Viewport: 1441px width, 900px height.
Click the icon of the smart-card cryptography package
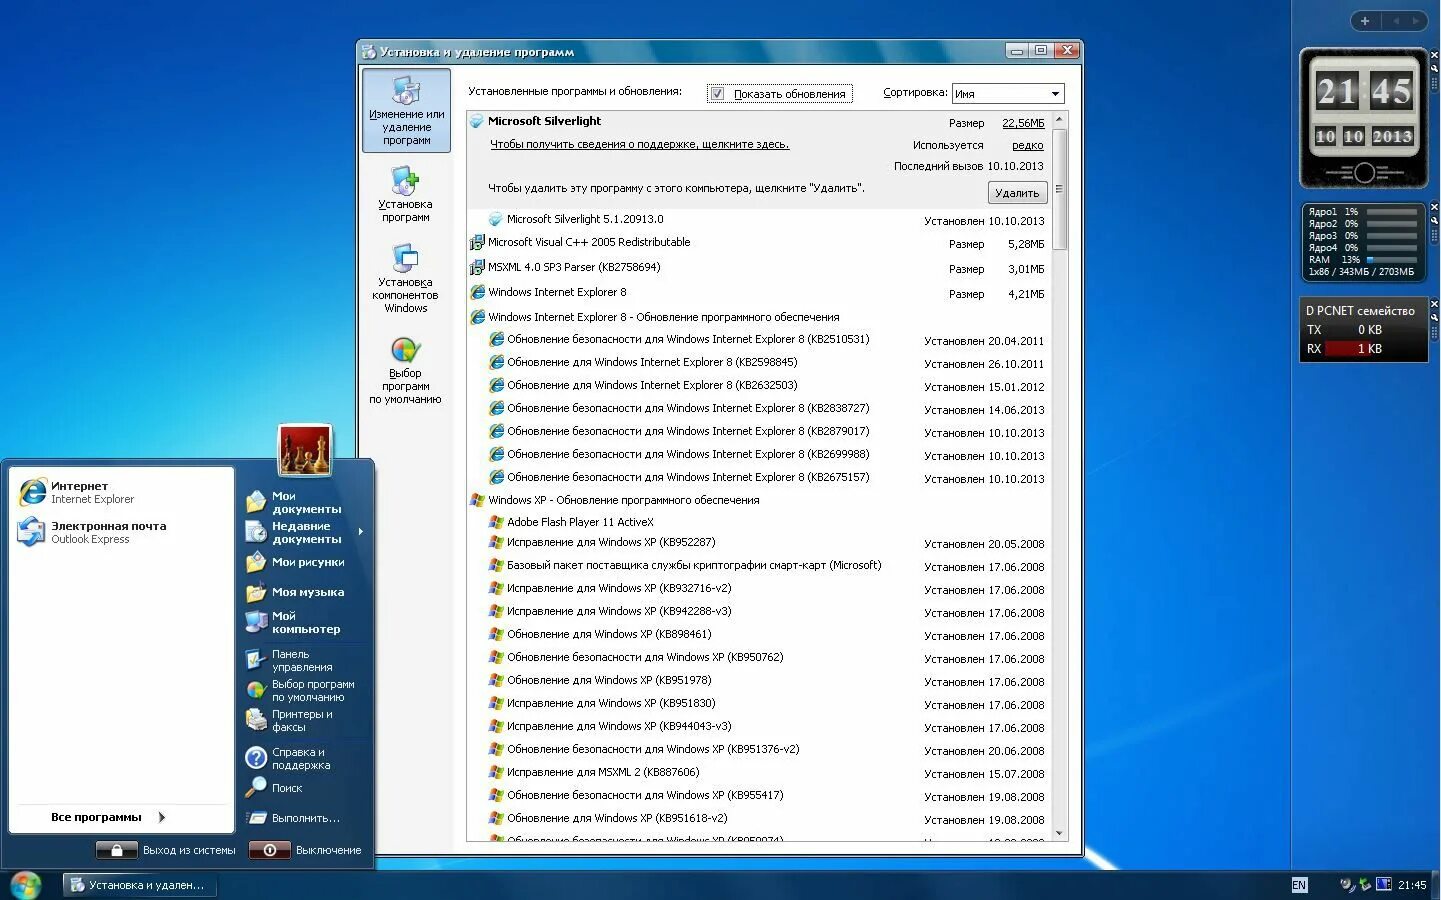(x=496, y=566)
